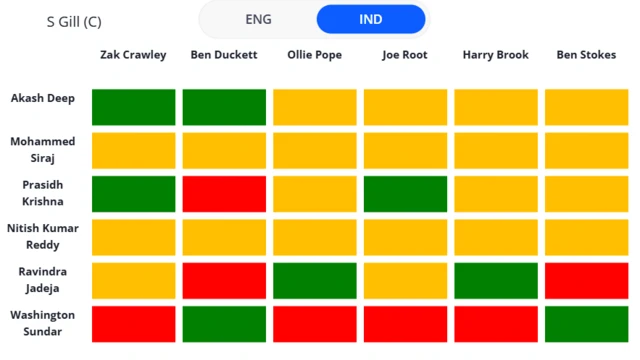Open the Akash Deep vs Zak Crawley cell
Viewport: 640px width, 360px height.
[133, 107]
